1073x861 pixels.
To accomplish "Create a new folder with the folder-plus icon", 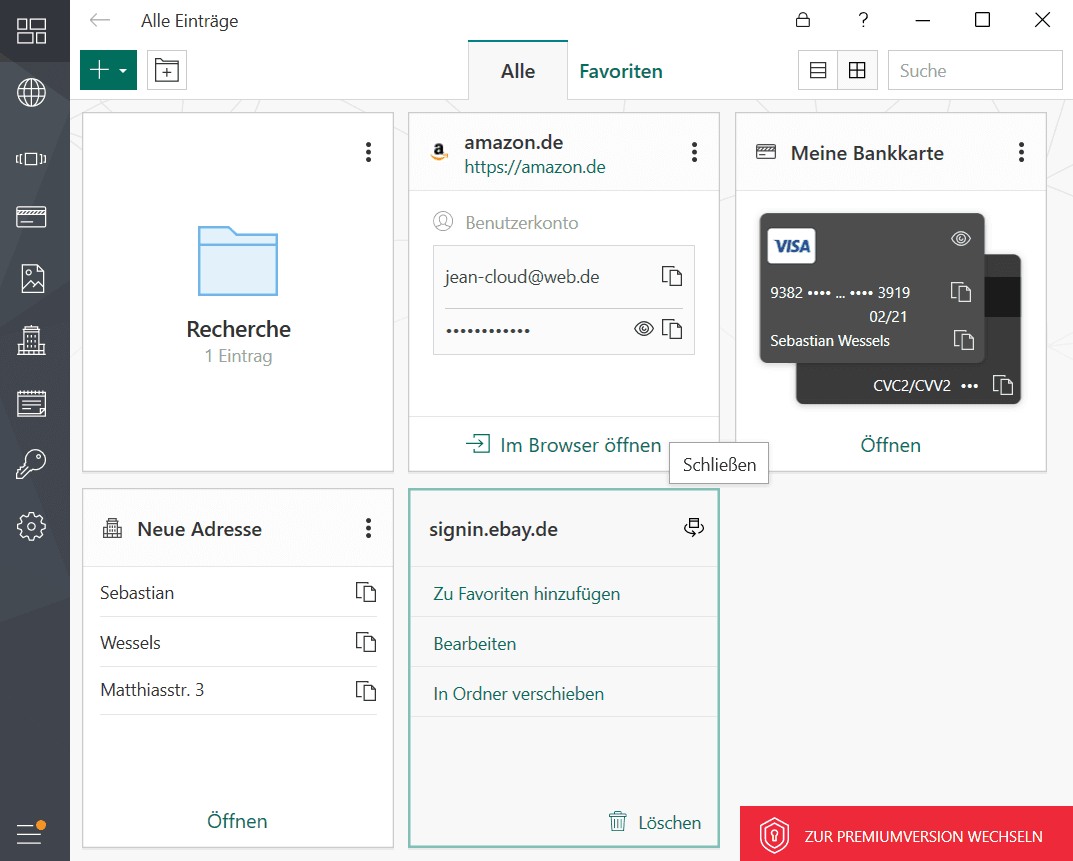I will point(167,70).
